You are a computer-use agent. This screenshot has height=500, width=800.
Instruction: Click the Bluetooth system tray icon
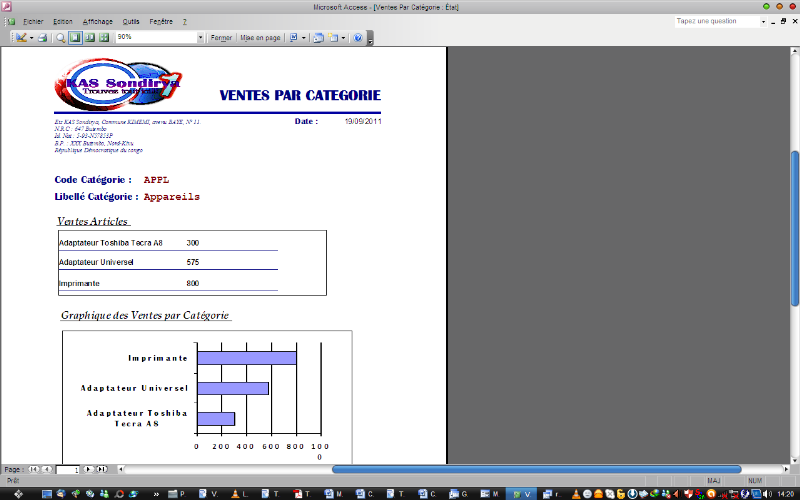tap(744, 494)
